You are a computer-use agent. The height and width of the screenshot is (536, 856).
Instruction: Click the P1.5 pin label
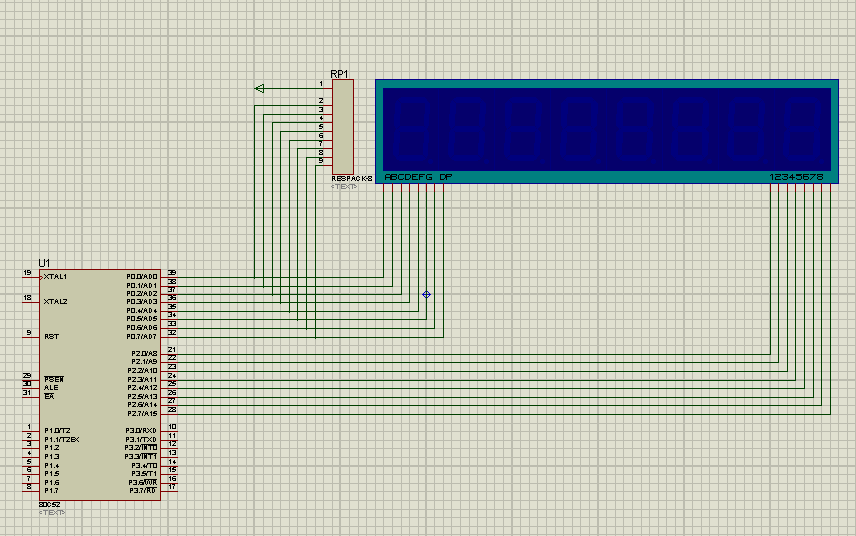[52, 474]
